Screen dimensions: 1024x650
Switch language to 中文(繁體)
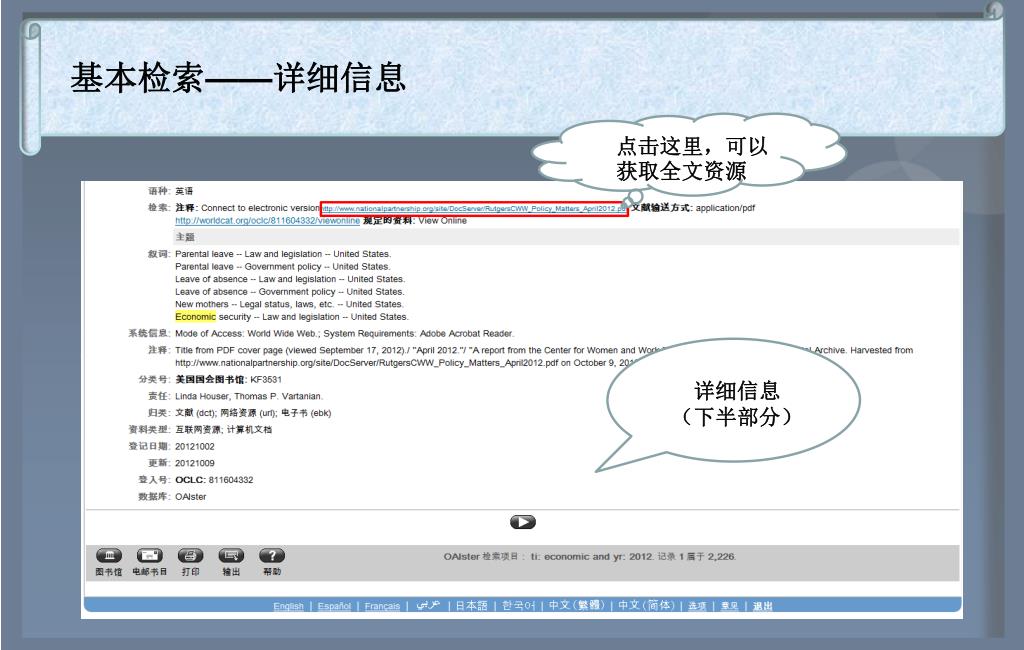pos(577,606)
